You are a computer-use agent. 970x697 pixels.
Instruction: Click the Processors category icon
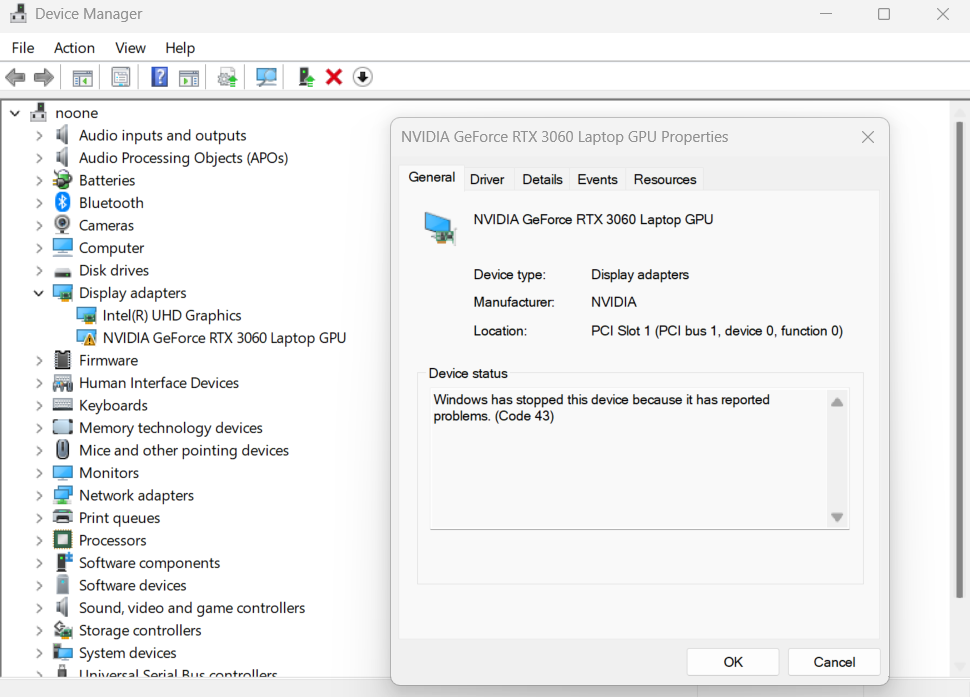62,540
